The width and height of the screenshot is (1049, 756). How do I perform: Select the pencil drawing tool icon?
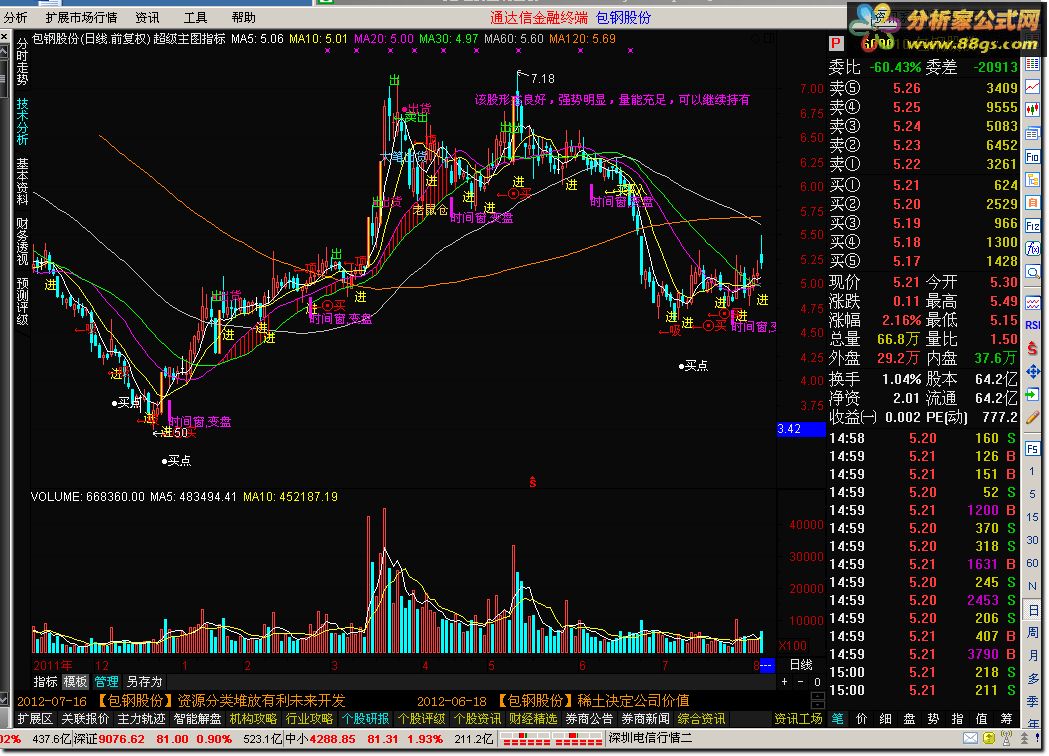point(1032,417)
